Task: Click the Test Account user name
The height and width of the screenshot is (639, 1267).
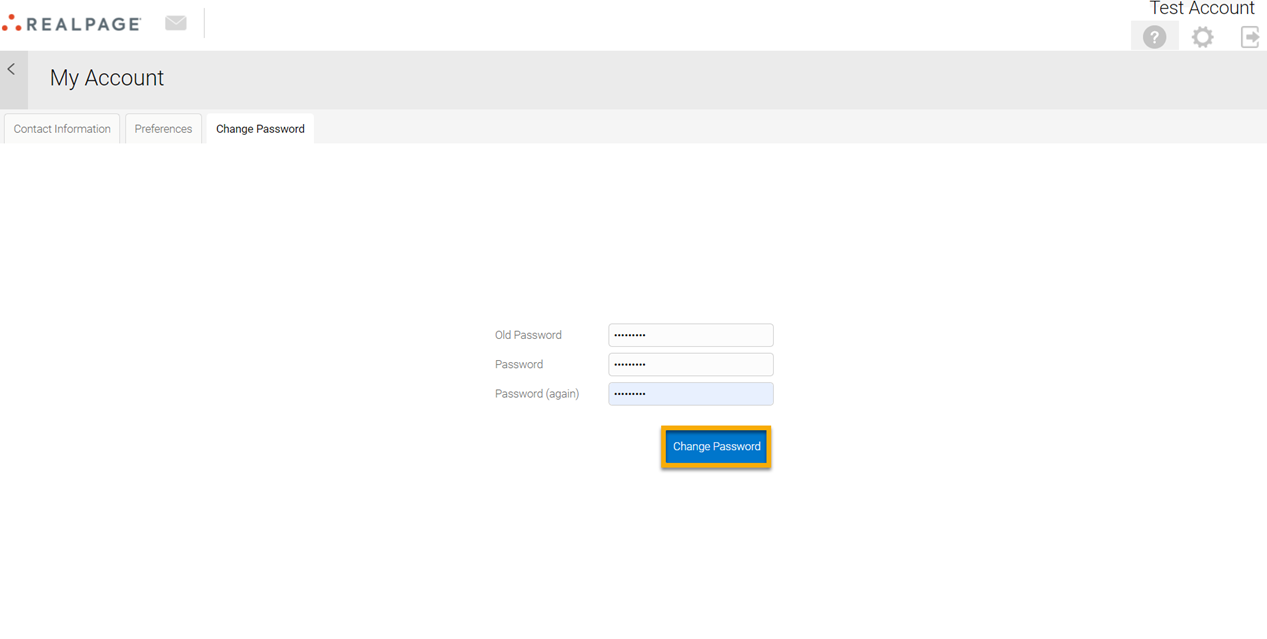Action: pos(1201,9)
